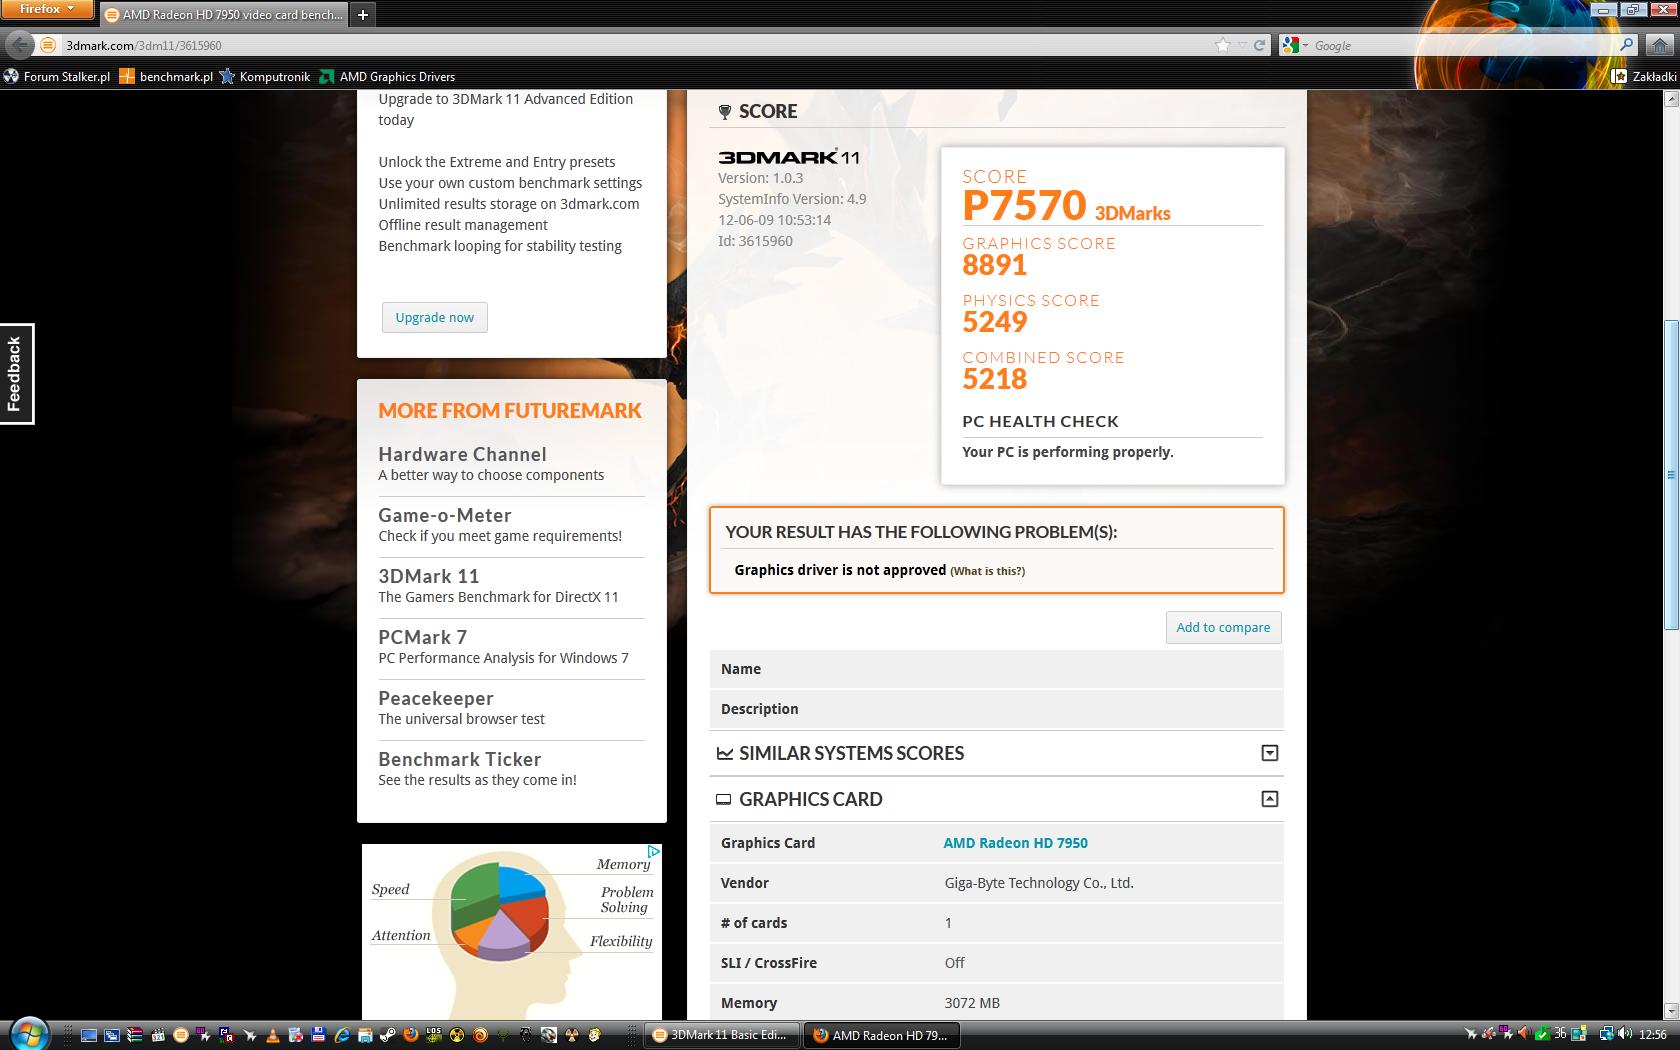The height and width of the screenshot is (1050, 1680).
Task: Launch the LOS icon in quick launch
Action: (433, 1035)
